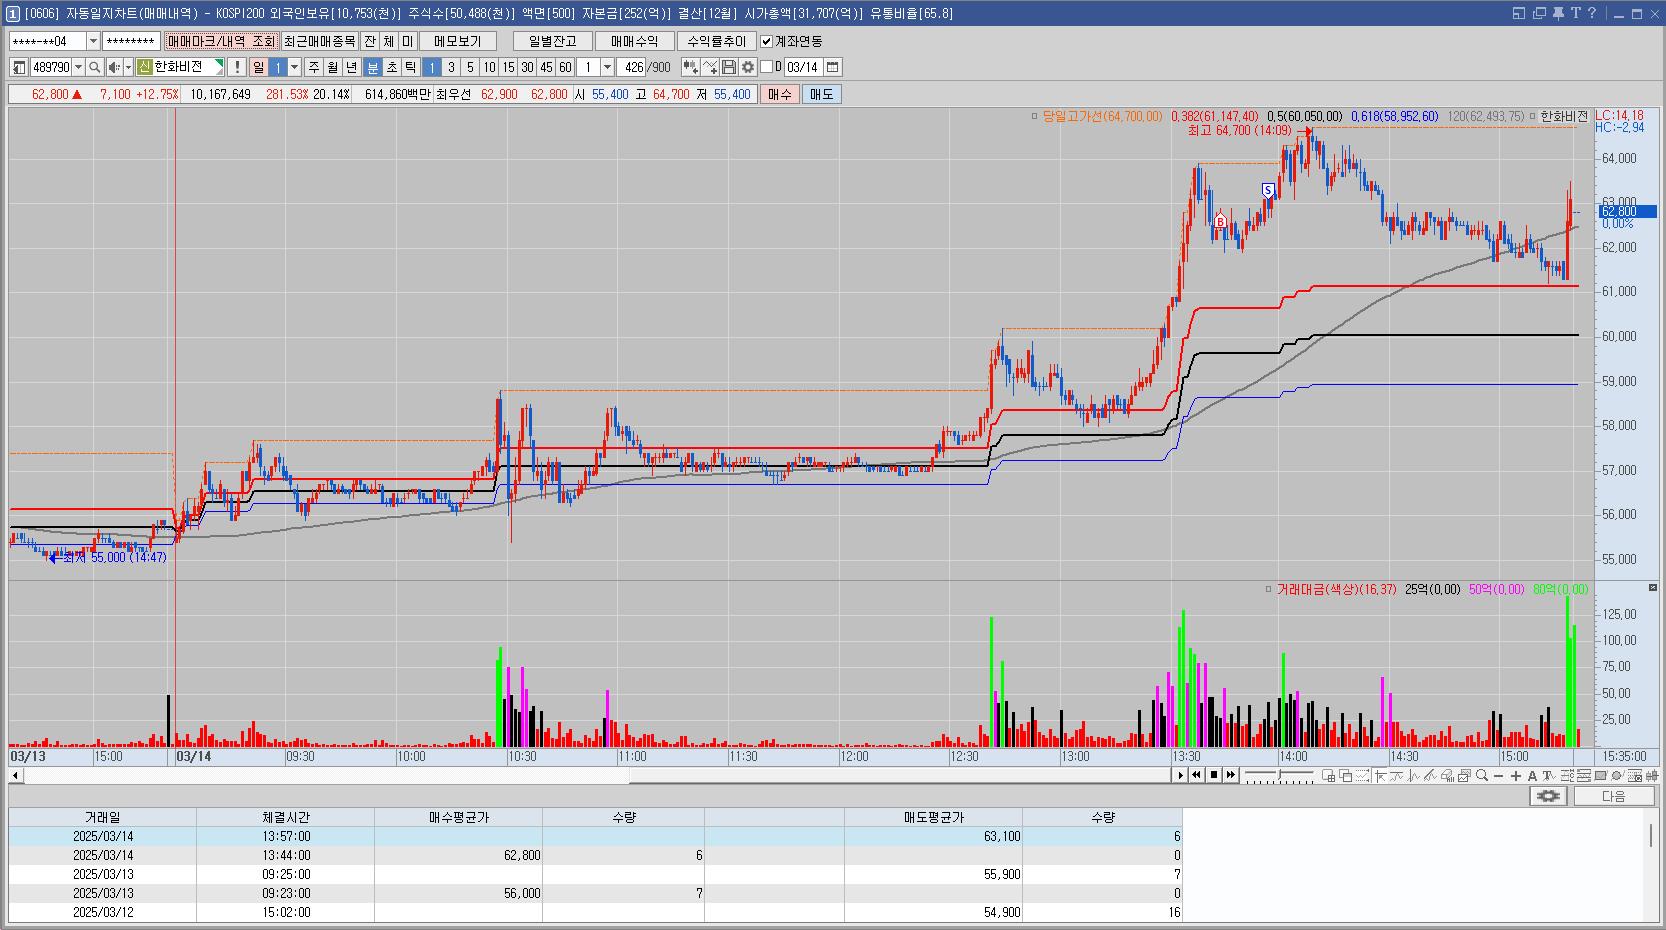Click the pin-window icon in title bar

[x=1558, y=13]
